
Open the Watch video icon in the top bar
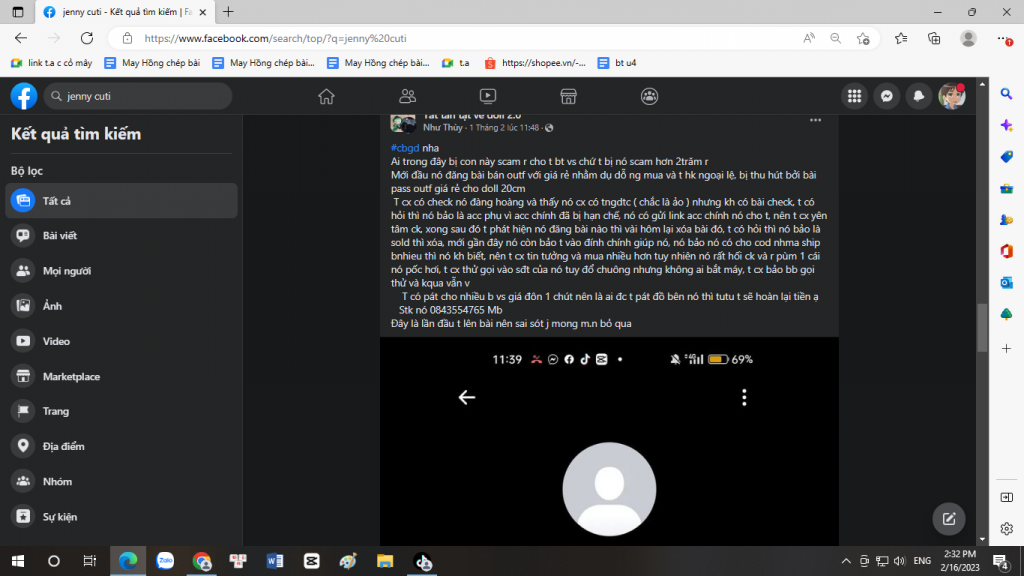coord(488,96)
